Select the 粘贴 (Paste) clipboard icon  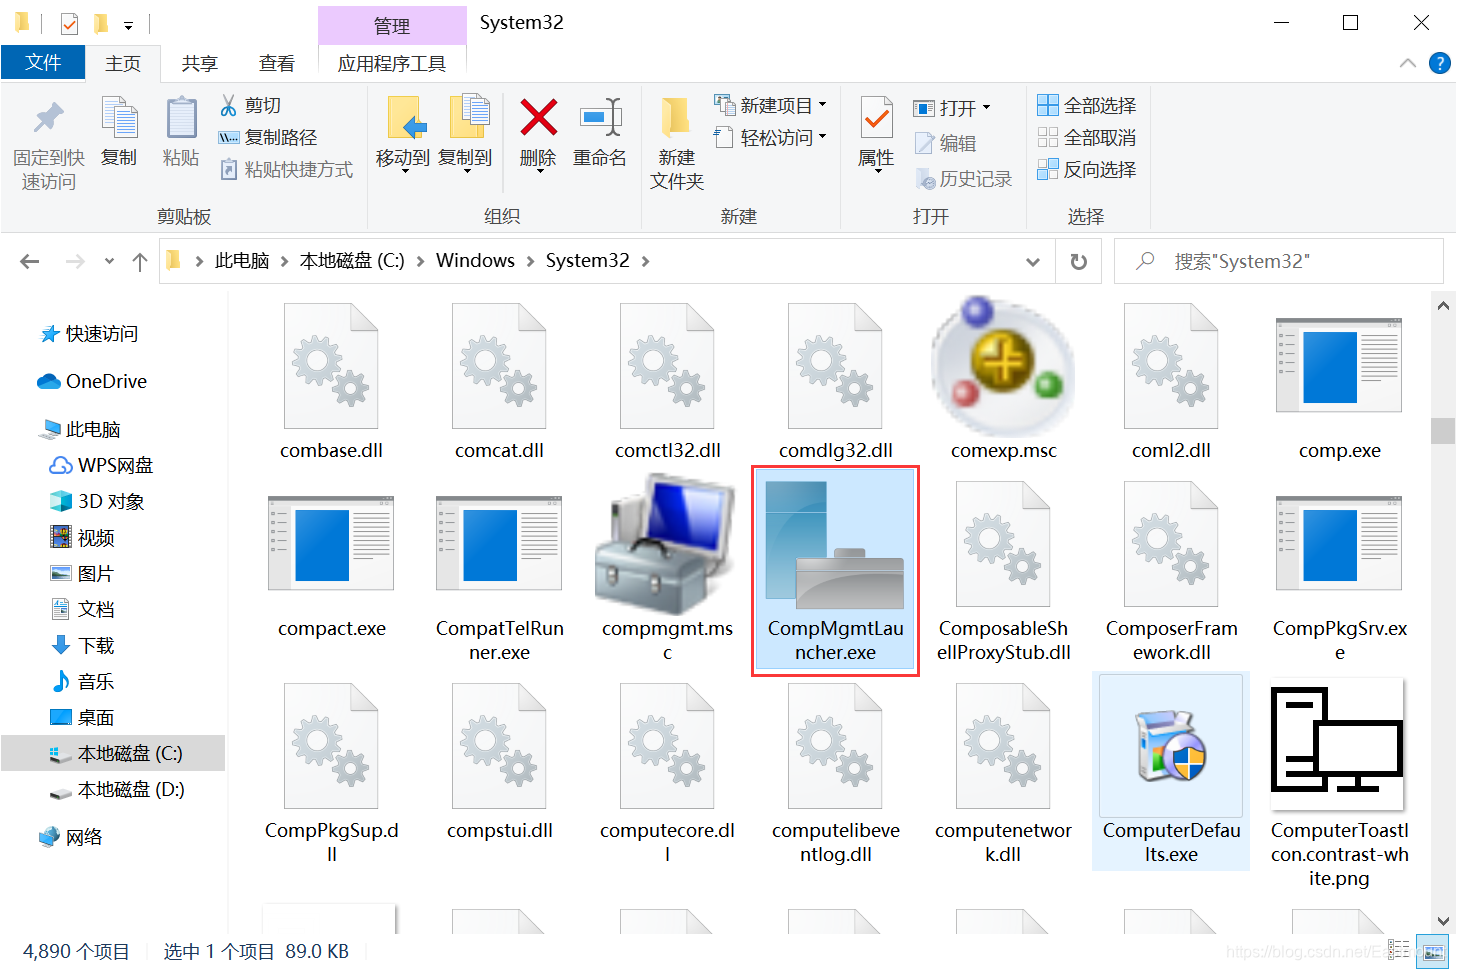(x=180, y=130)
